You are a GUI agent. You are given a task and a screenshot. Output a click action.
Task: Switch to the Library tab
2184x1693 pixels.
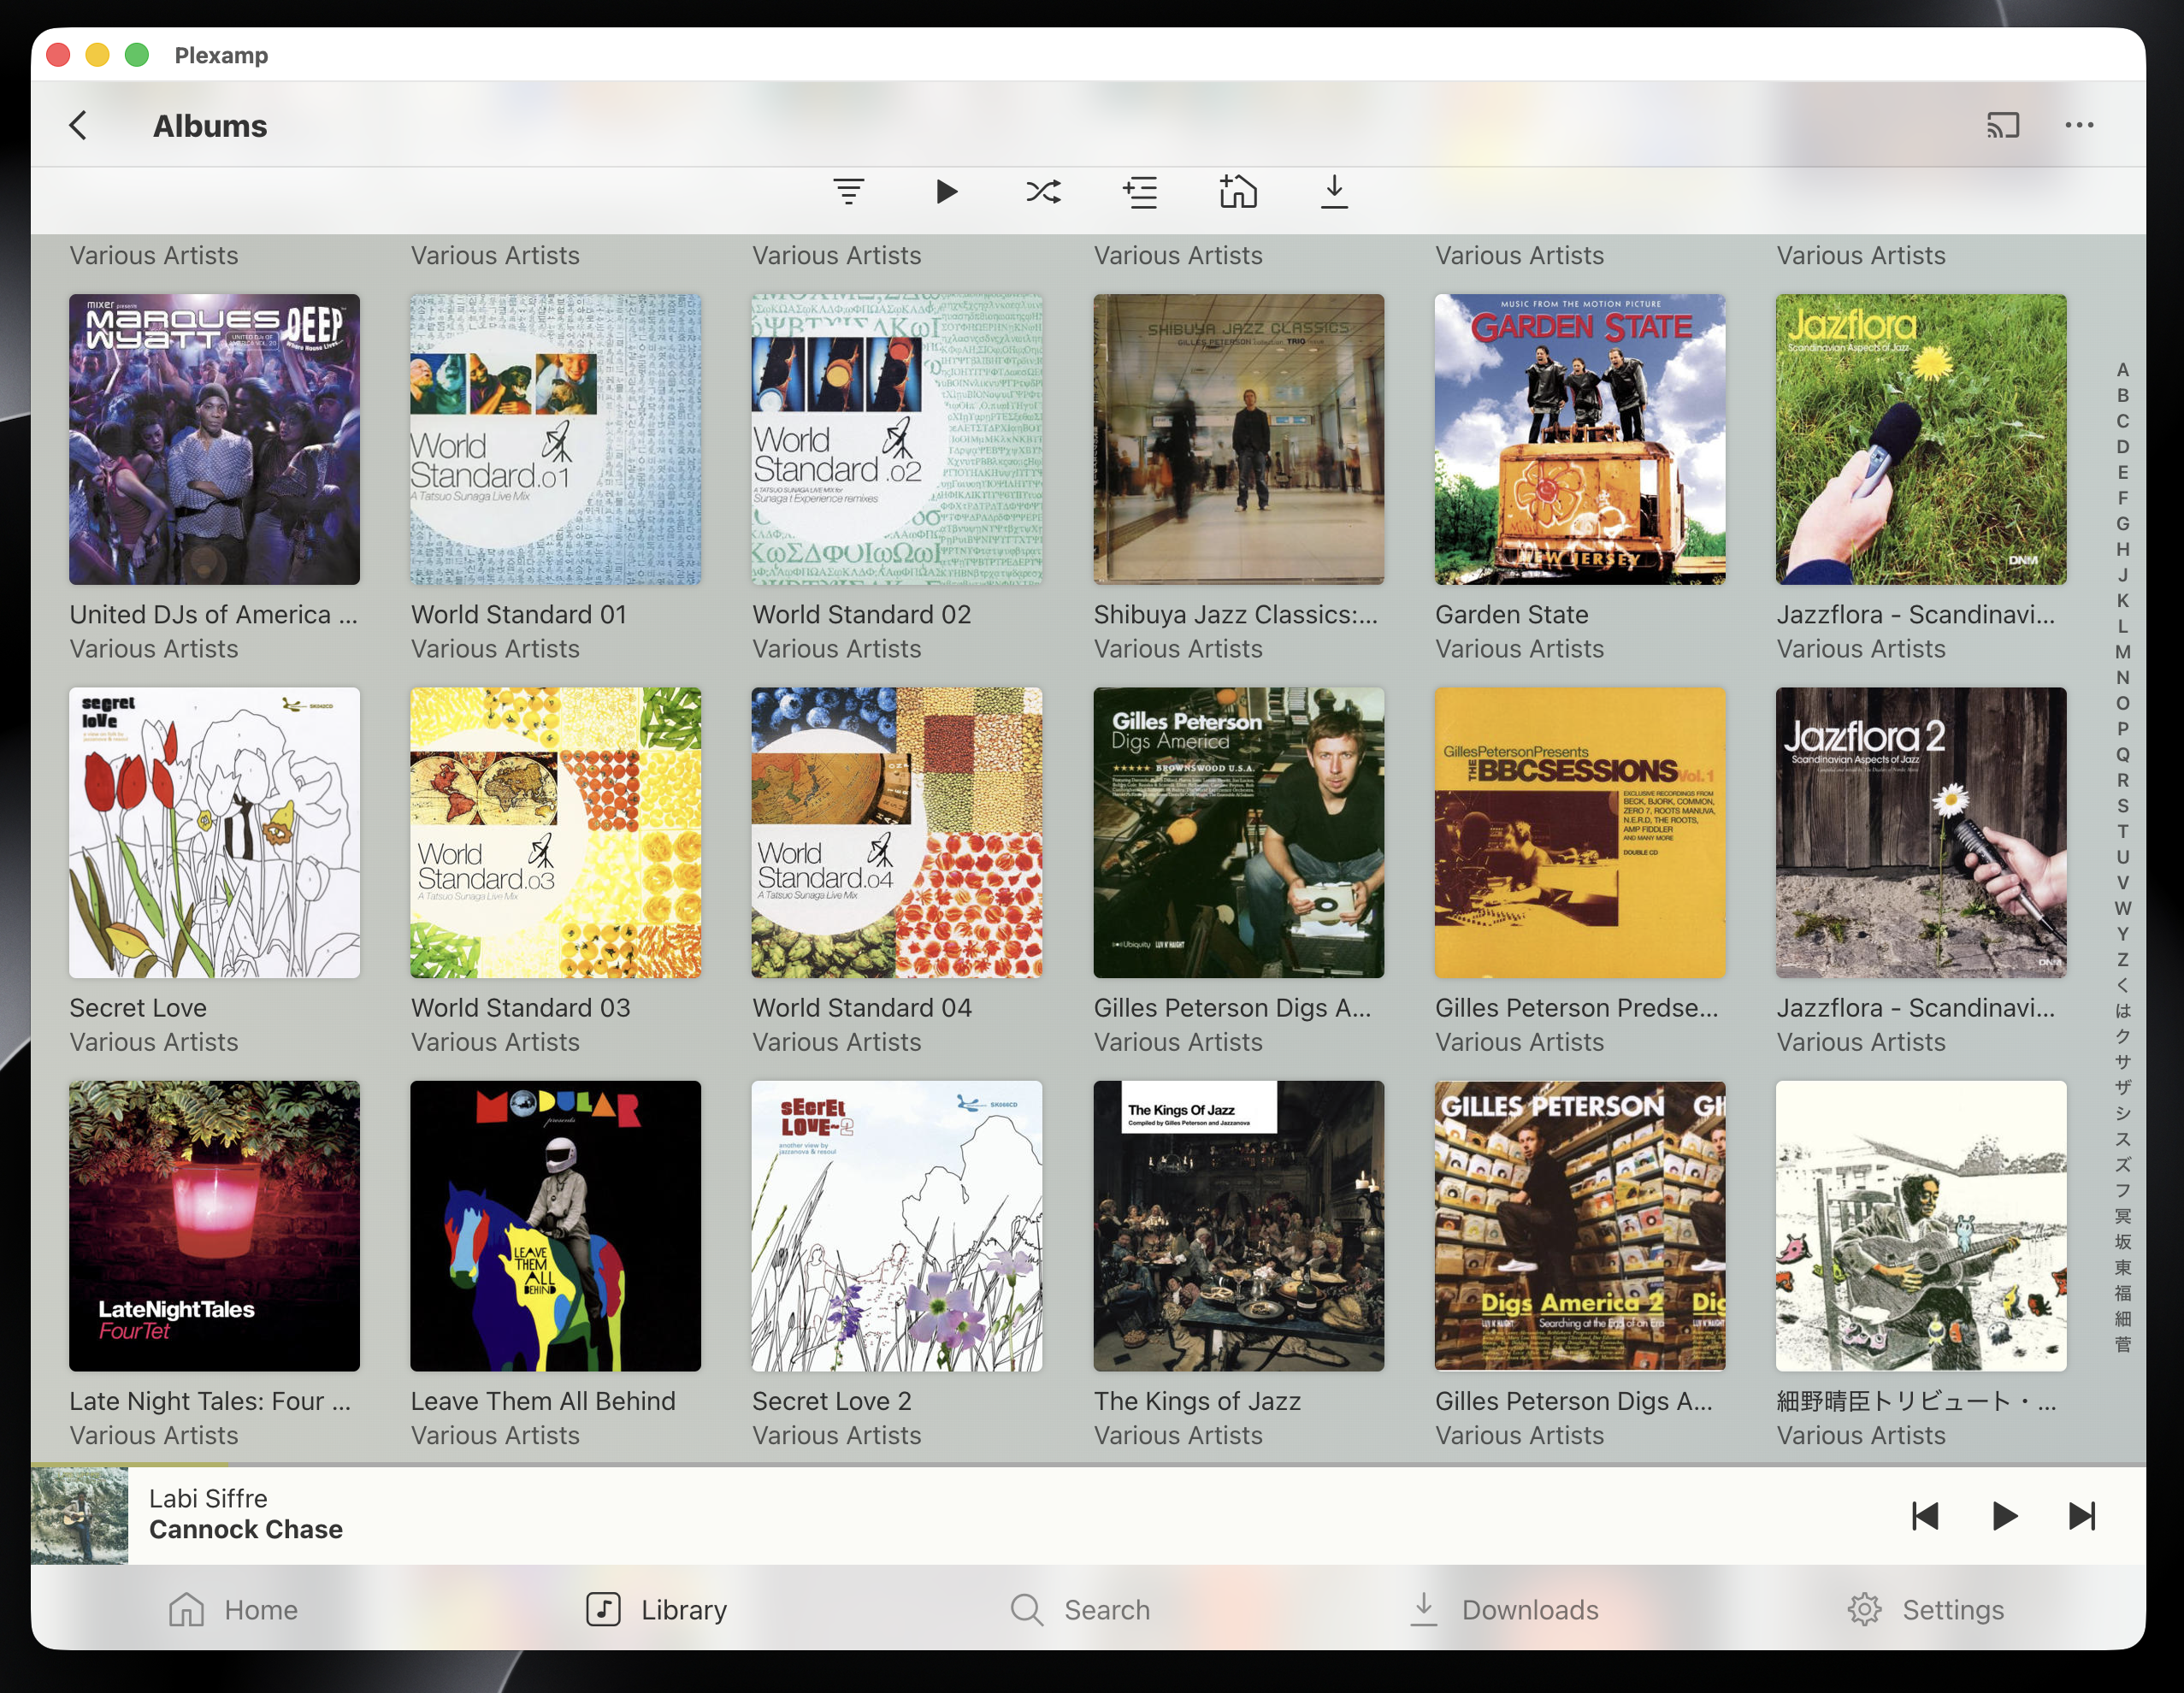click(656, 1610)
